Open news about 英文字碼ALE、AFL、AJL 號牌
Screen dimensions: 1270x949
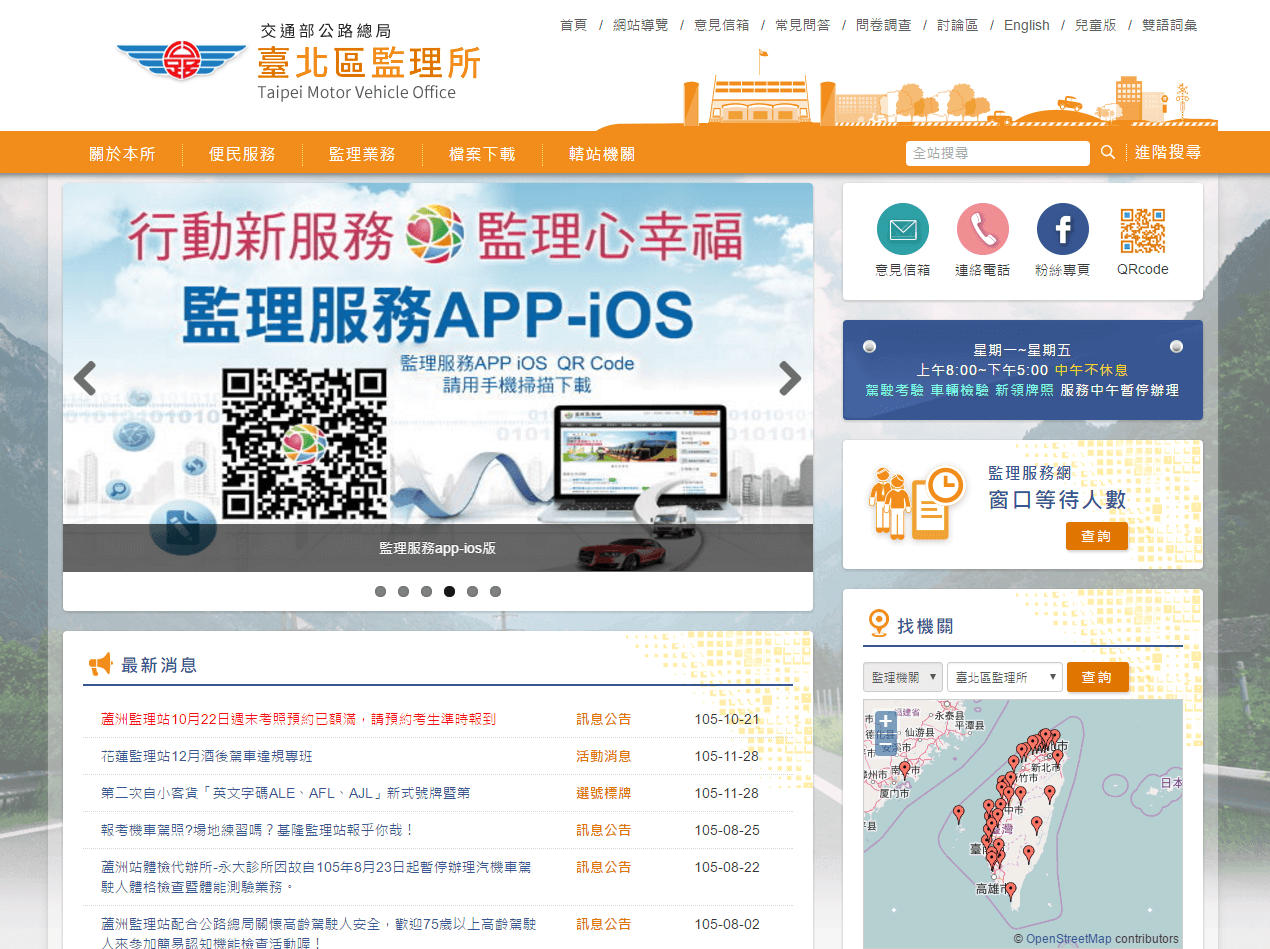pyautogui.click(x=286, y=793)
